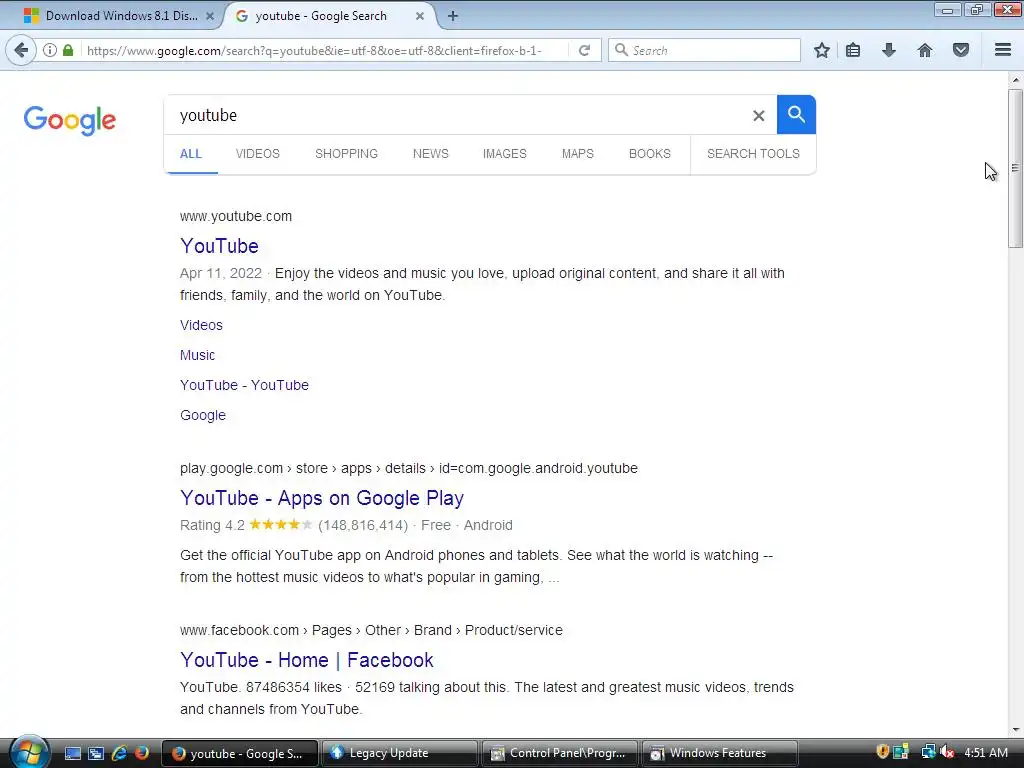This screenshot has height=768, width=1024.
Task: Clear the Google search query X
Action: pos(758,116)
